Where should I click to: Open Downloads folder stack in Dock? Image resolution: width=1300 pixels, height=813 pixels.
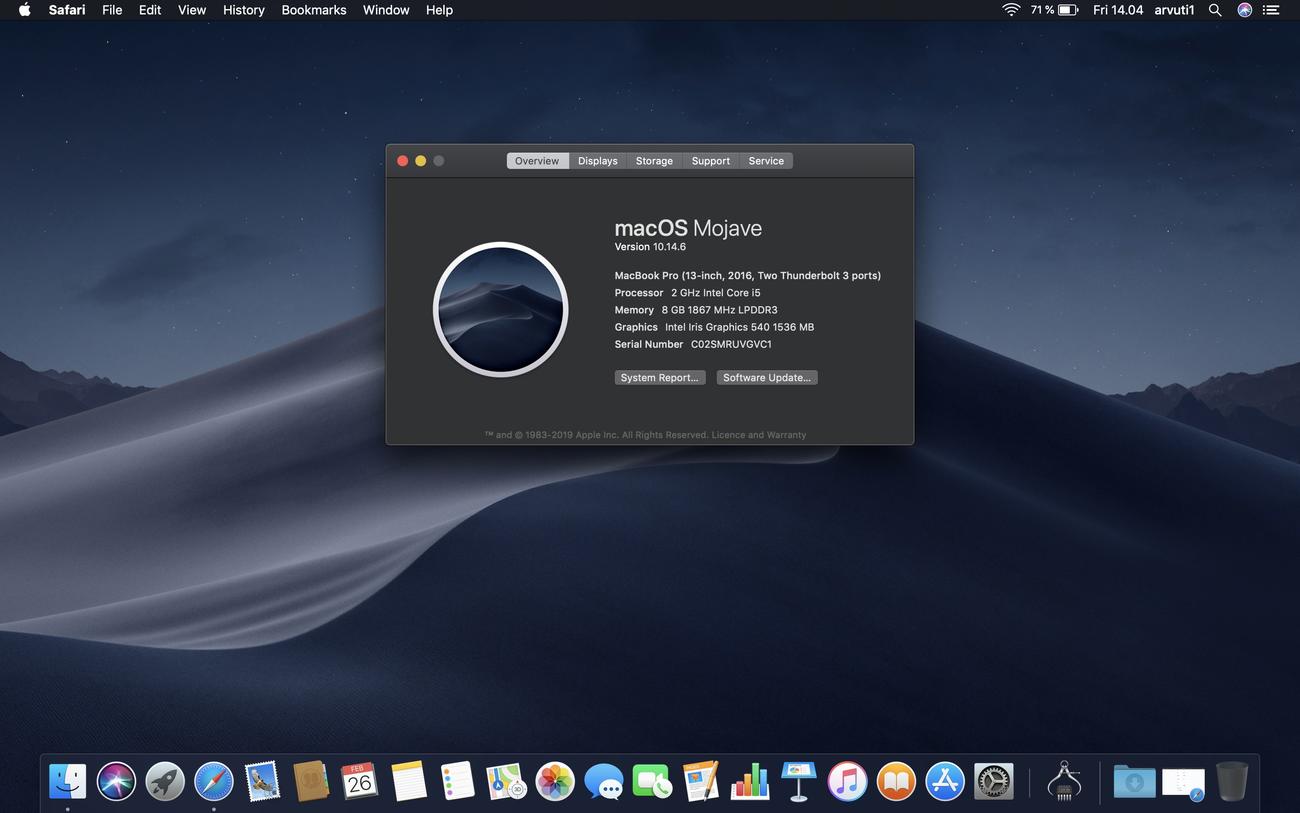click(1134, 781)
